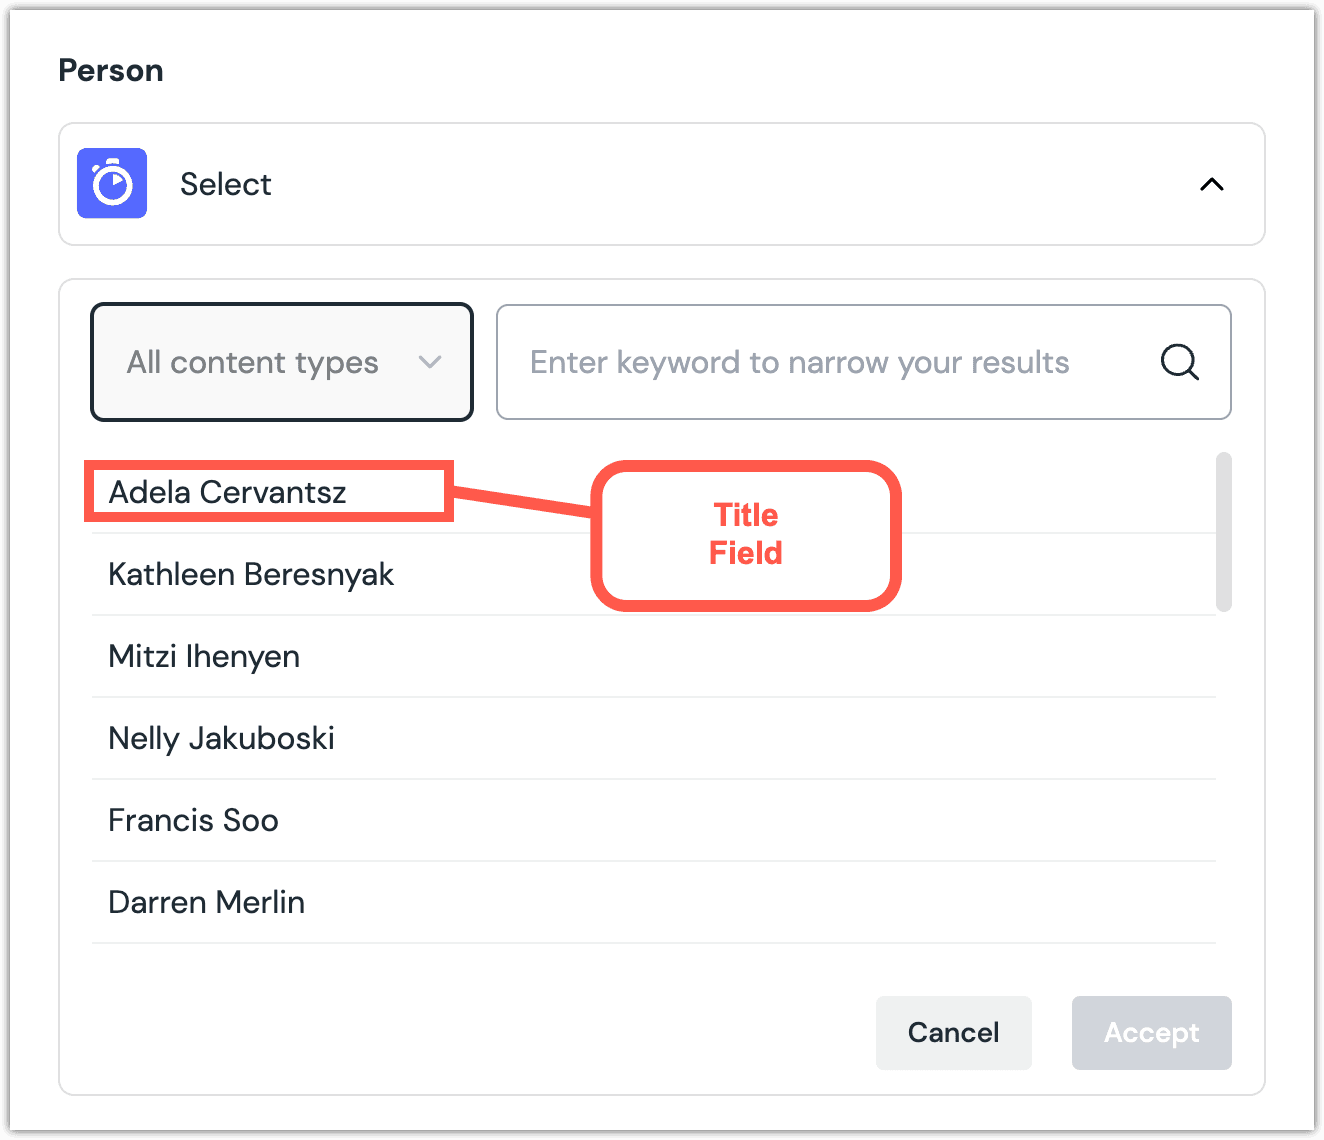Select Kathleen Beresnyak from the list
1324x1140 pixels.
251,574
